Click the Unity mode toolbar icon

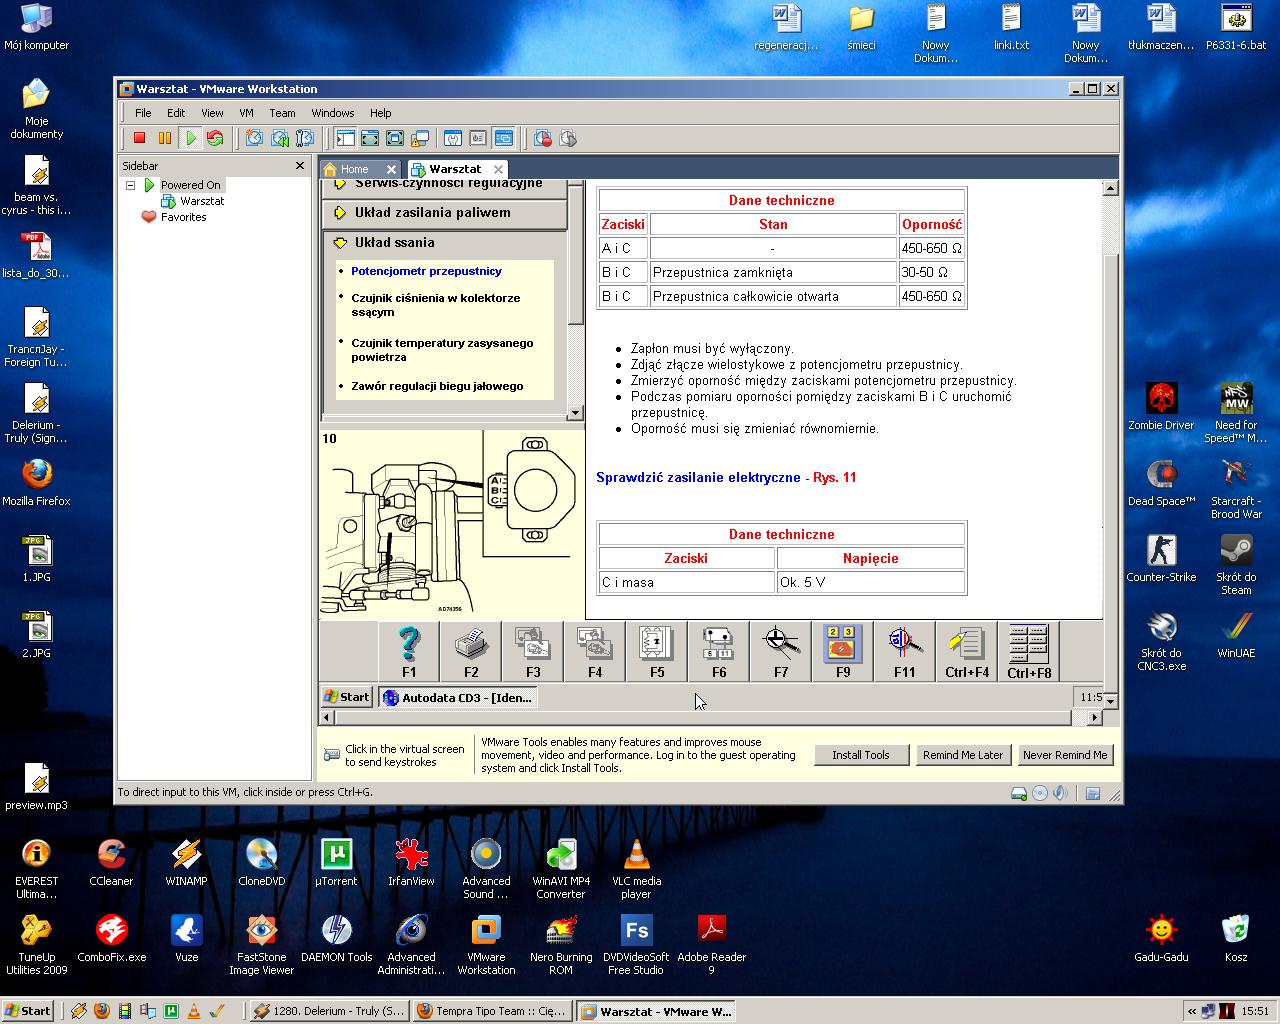coord(420,138)
